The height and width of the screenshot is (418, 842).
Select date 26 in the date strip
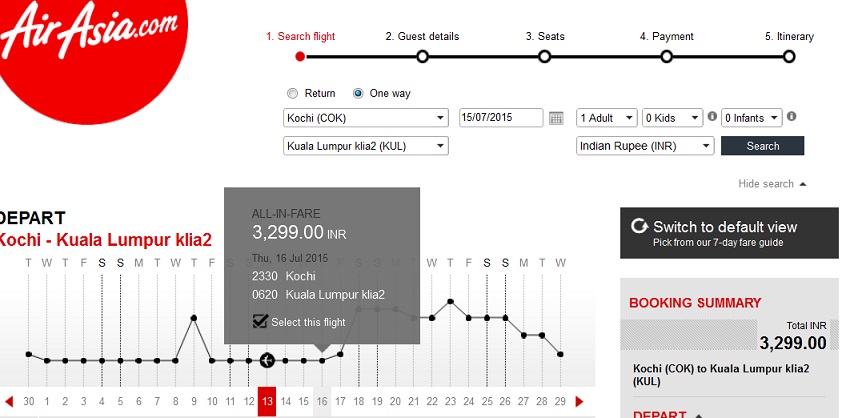[x=505, y=401]
